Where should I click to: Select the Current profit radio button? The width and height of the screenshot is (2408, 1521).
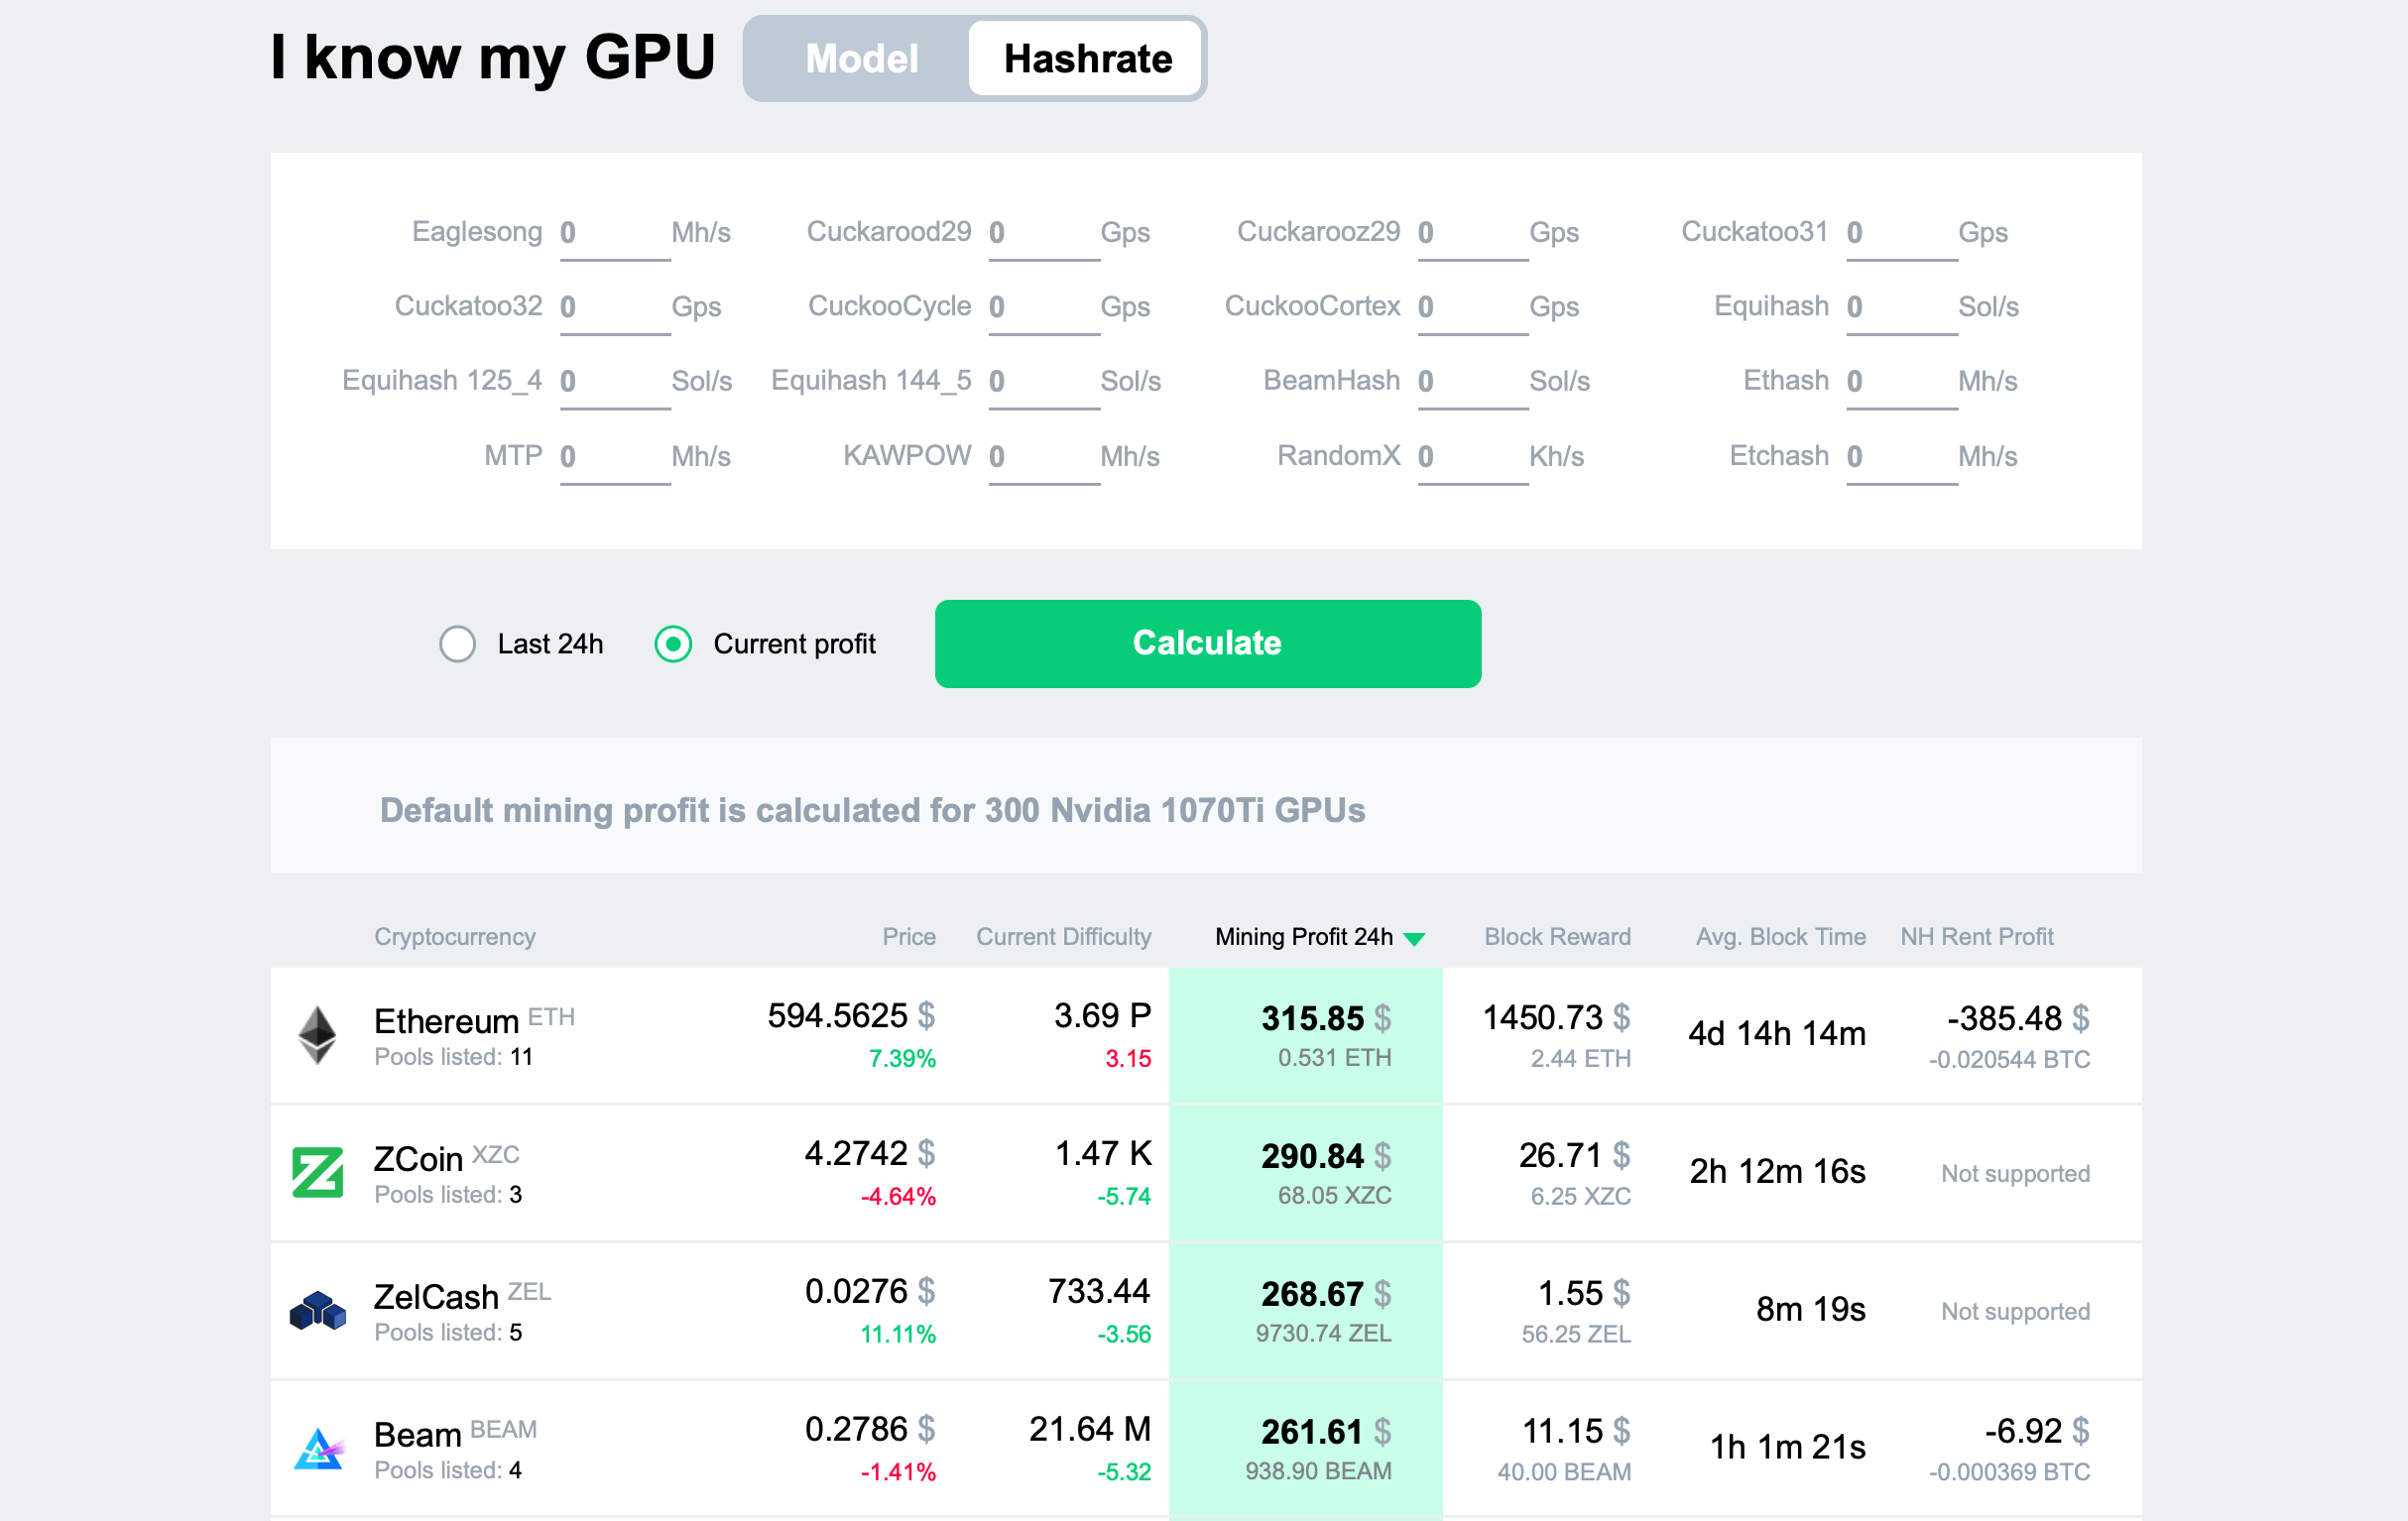[x=674, y=643]
